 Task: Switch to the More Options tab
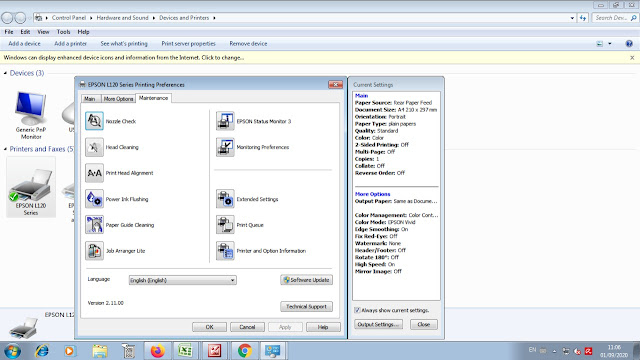point(118,99)
